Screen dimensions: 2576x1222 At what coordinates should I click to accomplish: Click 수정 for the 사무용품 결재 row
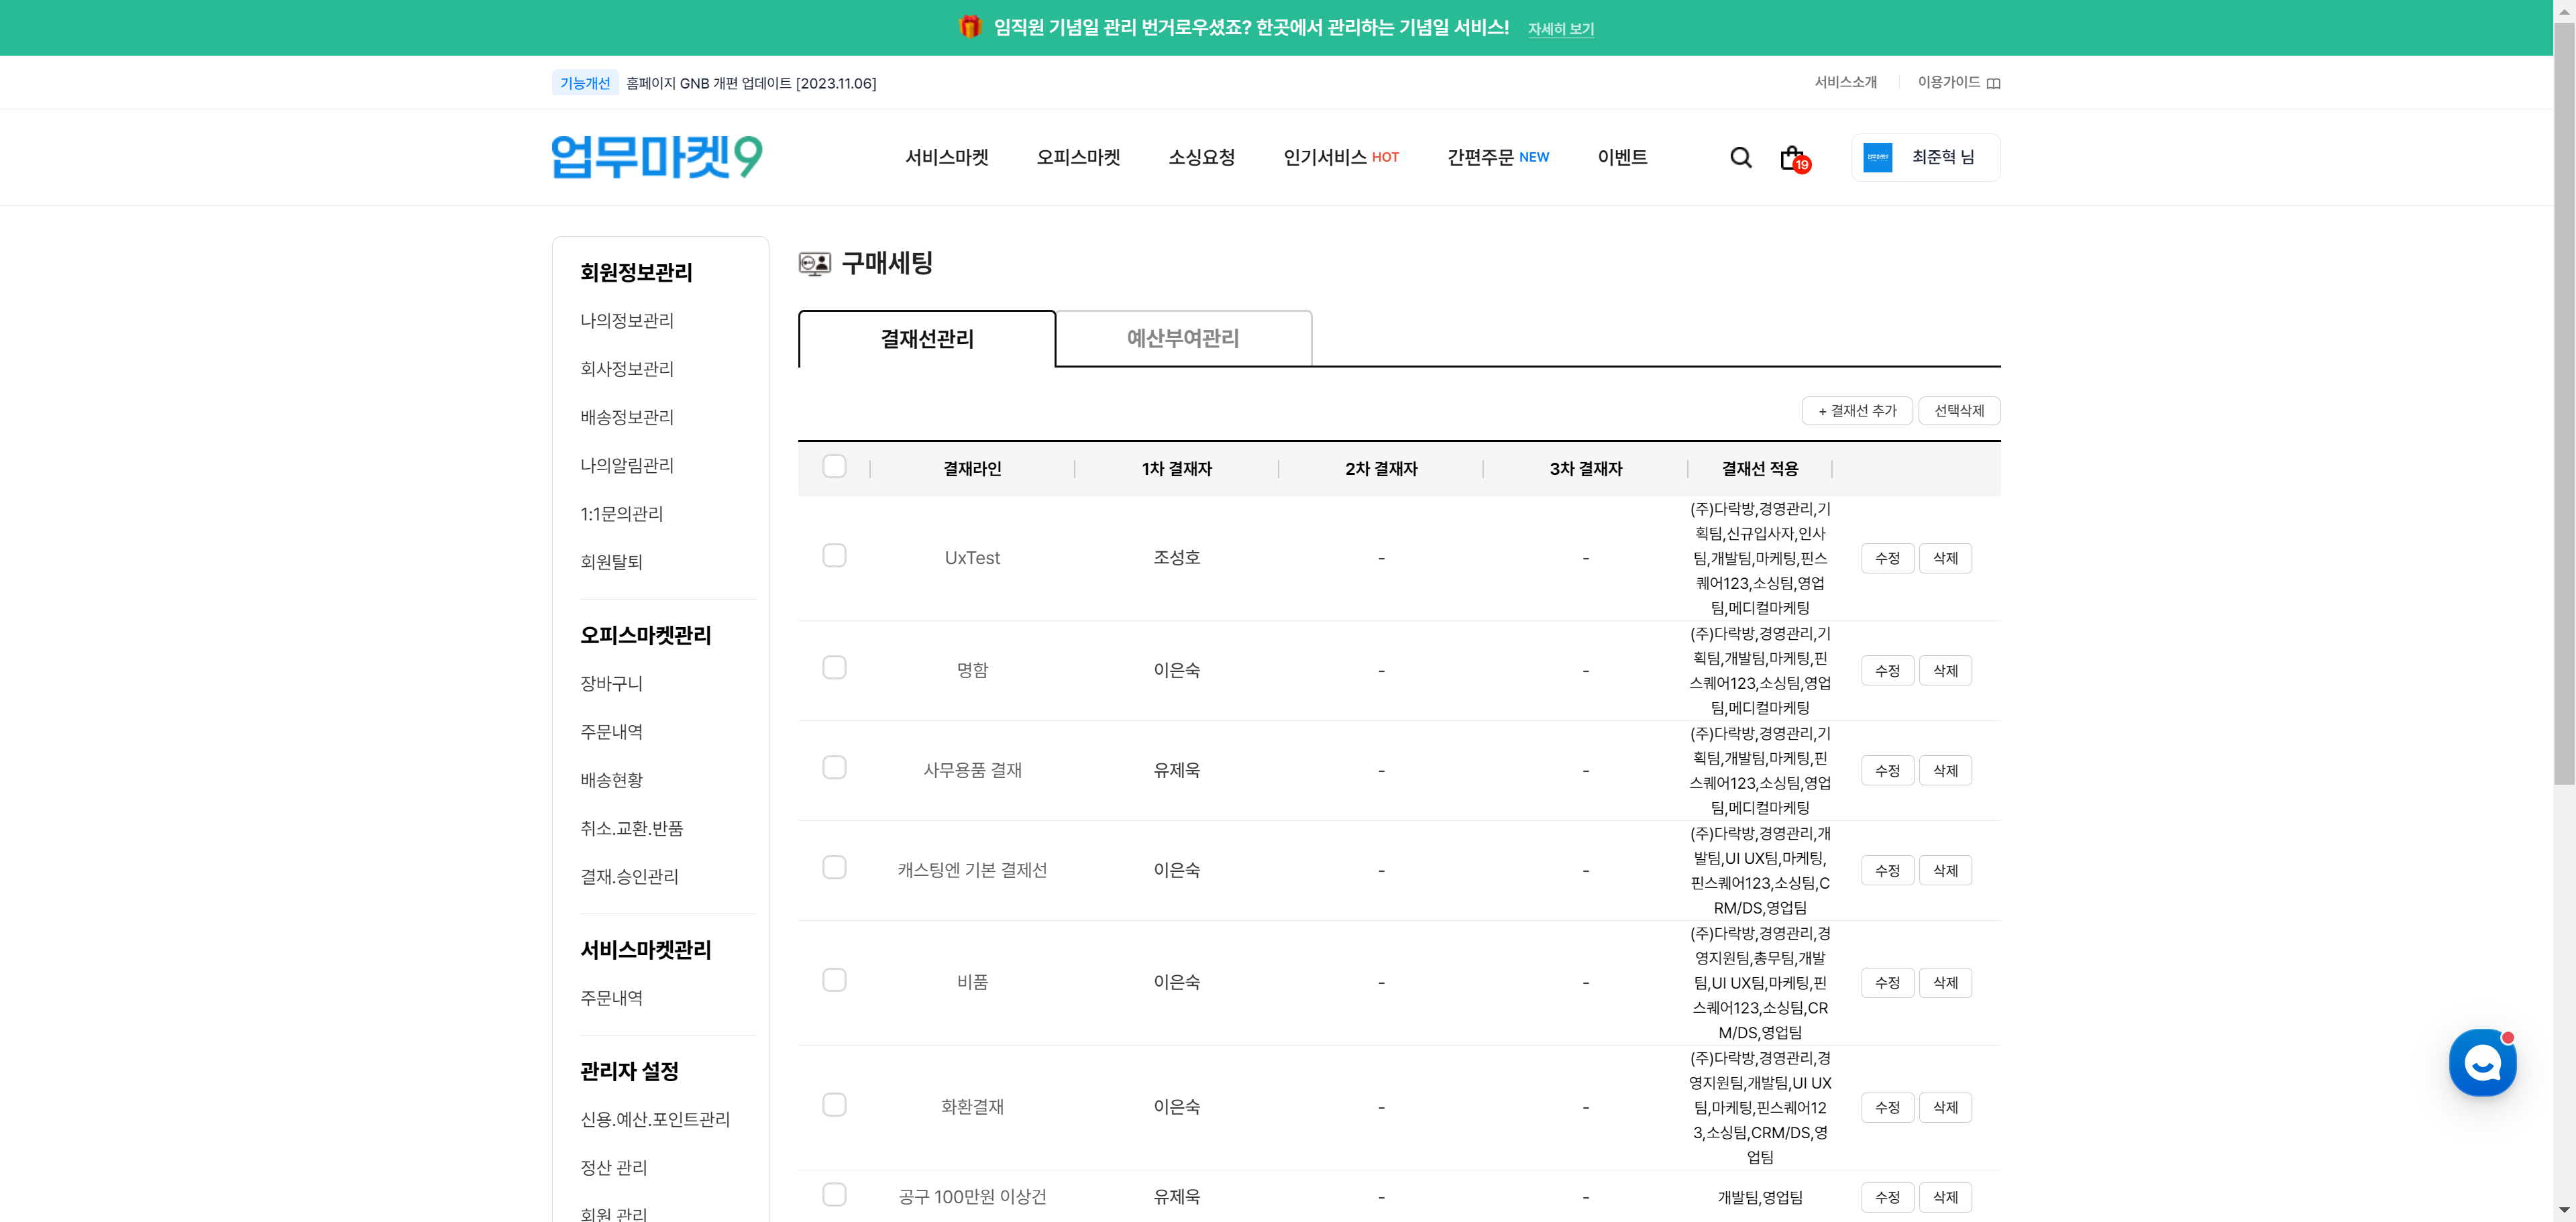click(1887, 770)
